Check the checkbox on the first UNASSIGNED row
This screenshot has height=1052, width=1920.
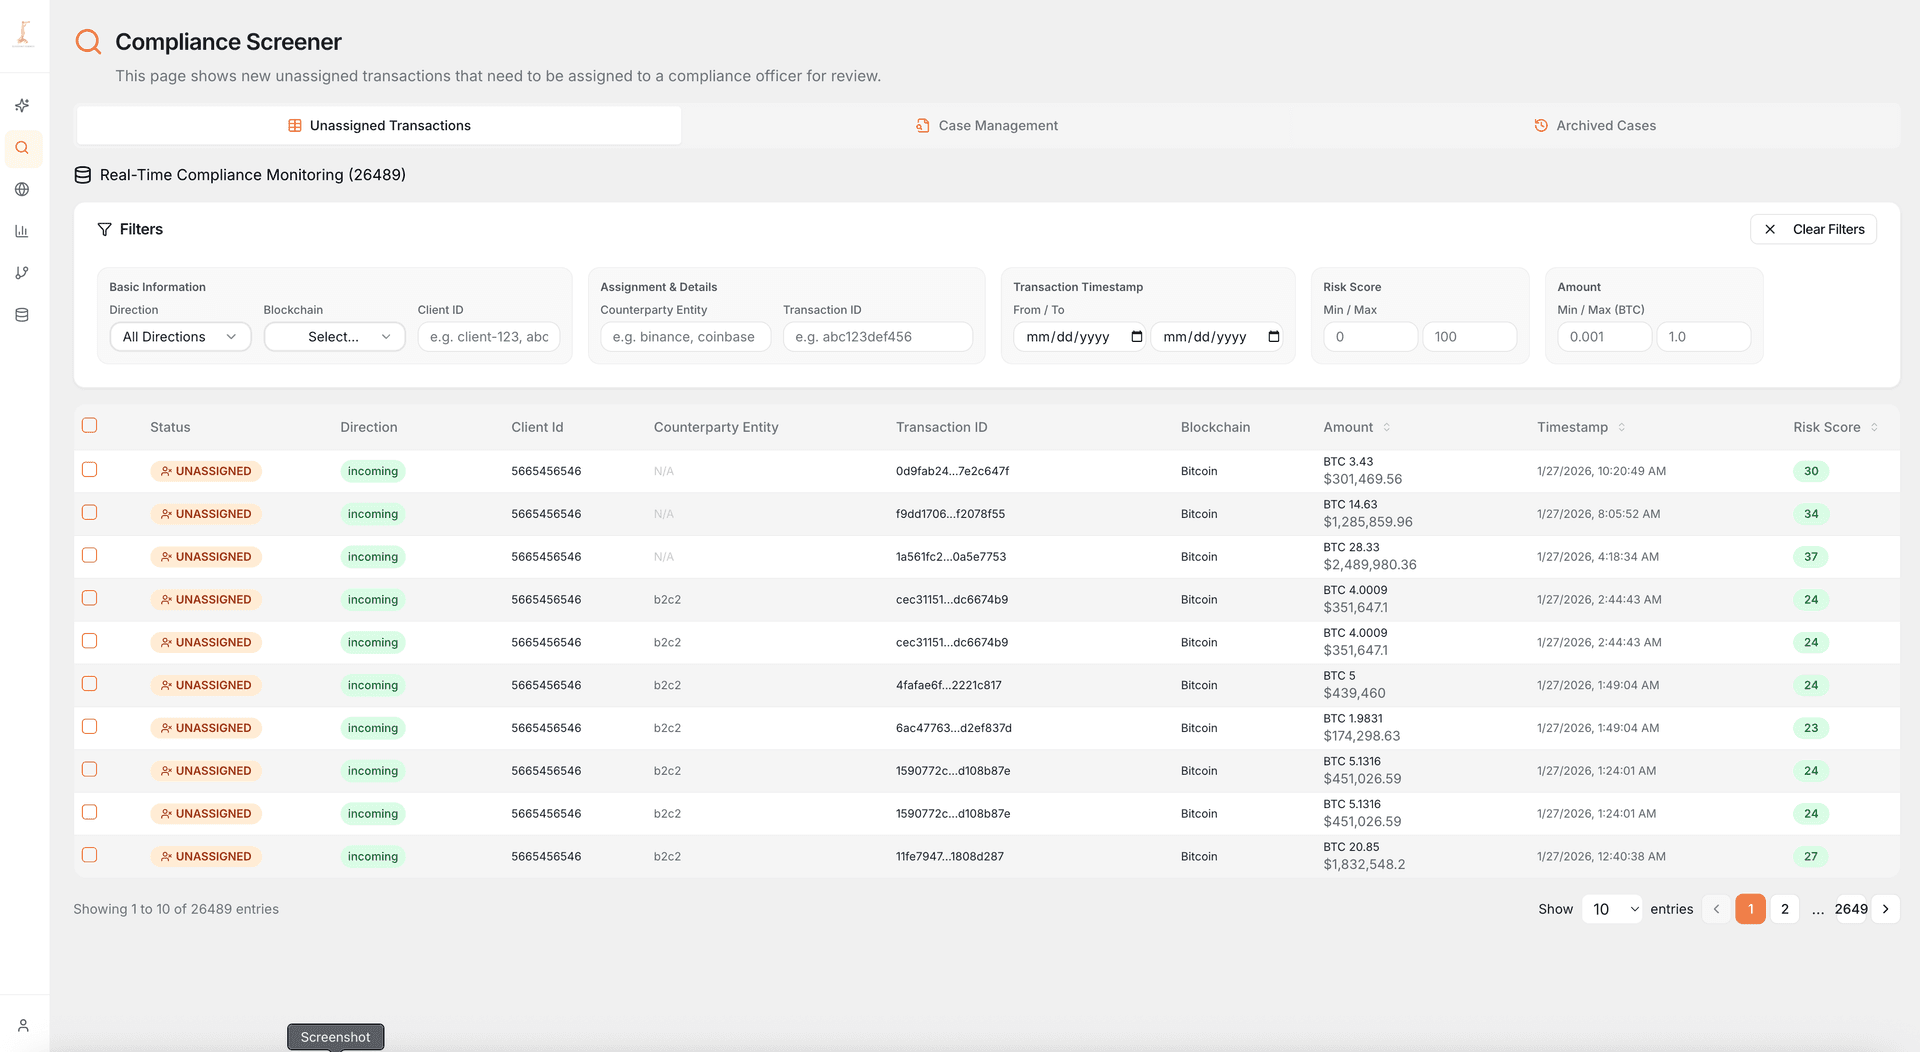click(89, 470)
